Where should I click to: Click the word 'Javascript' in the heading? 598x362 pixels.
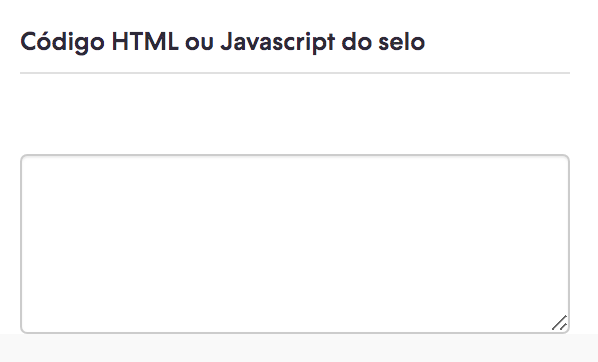coord(278,43)
